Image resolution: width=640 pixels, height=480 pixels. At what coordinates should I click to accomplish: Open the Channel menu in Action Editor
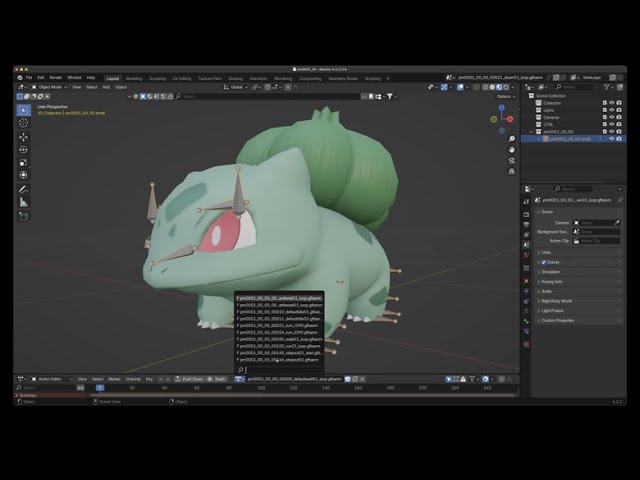point(133,379)
